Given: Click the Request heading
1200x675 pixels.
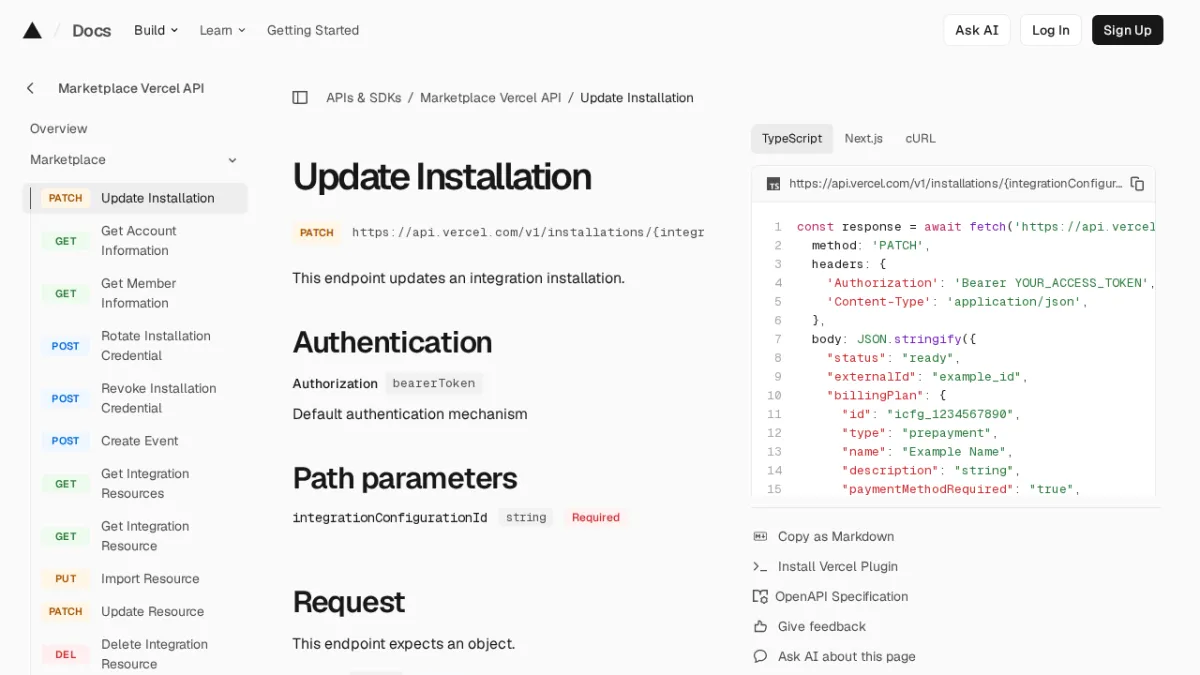Looking at the screenshot, I should click(x=349, y=602).
